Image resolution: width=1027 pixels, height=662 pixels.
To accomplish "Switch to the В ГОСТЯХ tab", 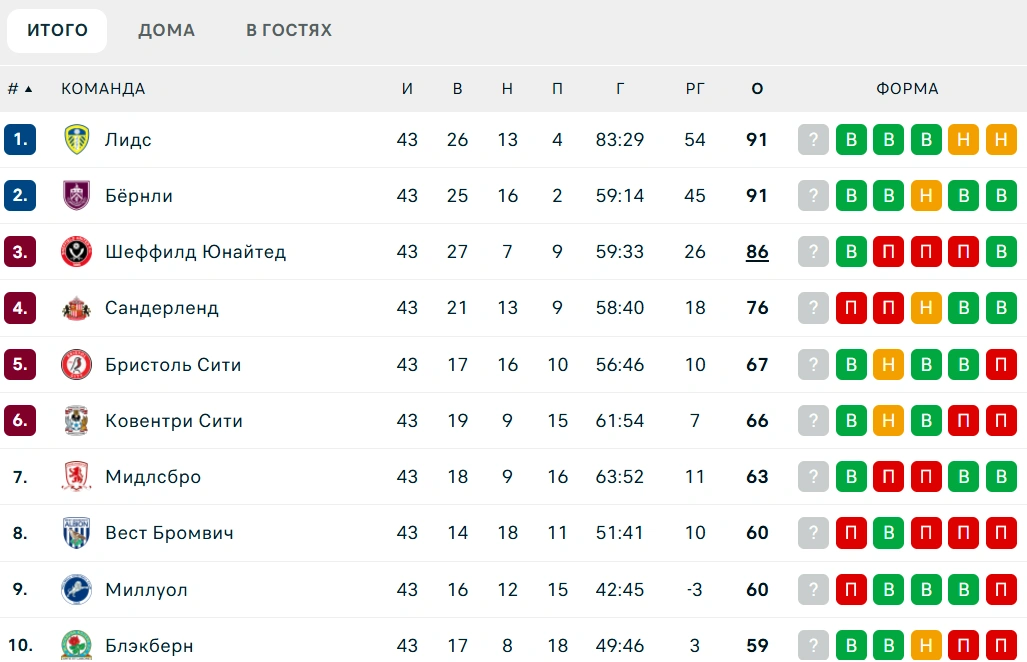I will coord(289,30).
